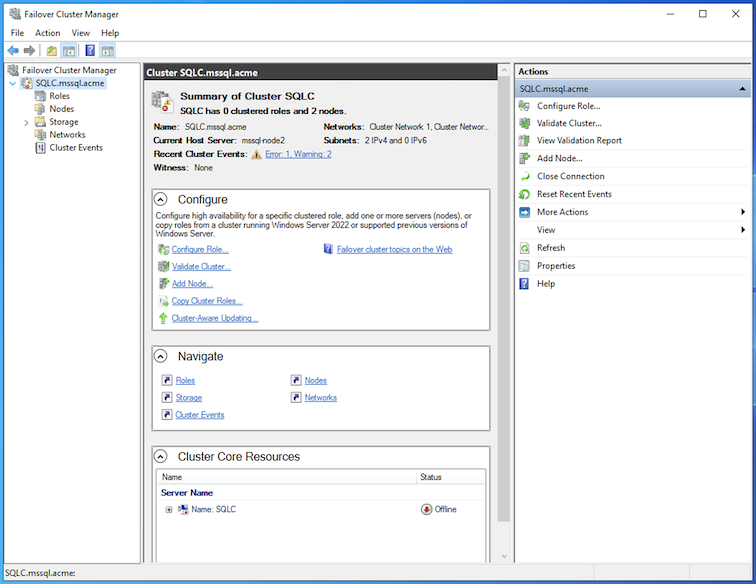Image resolution: width=756 pixels, height=584 pixels.
Task: Click the Properties icon in Actions pane
Action: click(525, 266)
